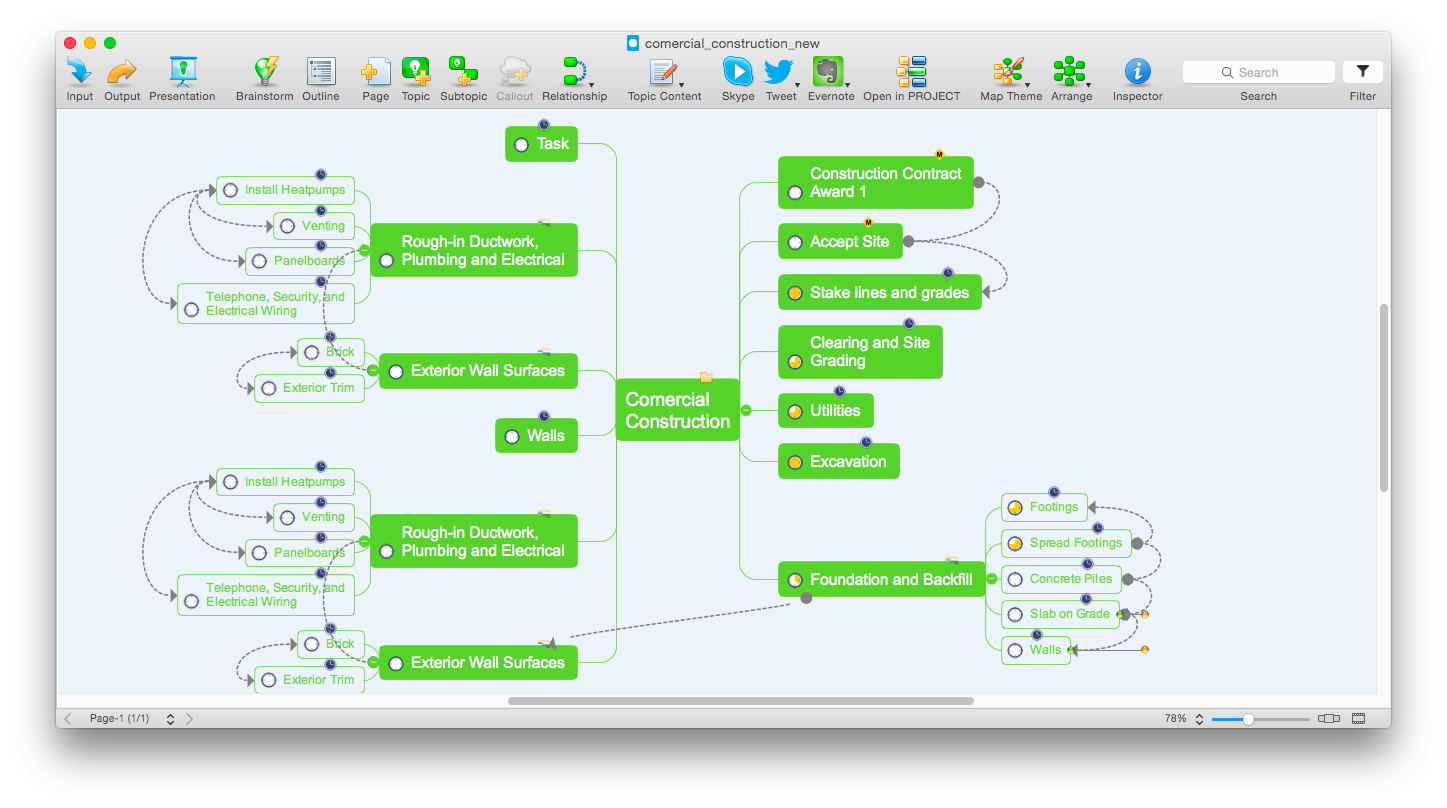Screen dimensions: 1447x808
Task: Go to the next page arrow
Action: click(190, 719)
